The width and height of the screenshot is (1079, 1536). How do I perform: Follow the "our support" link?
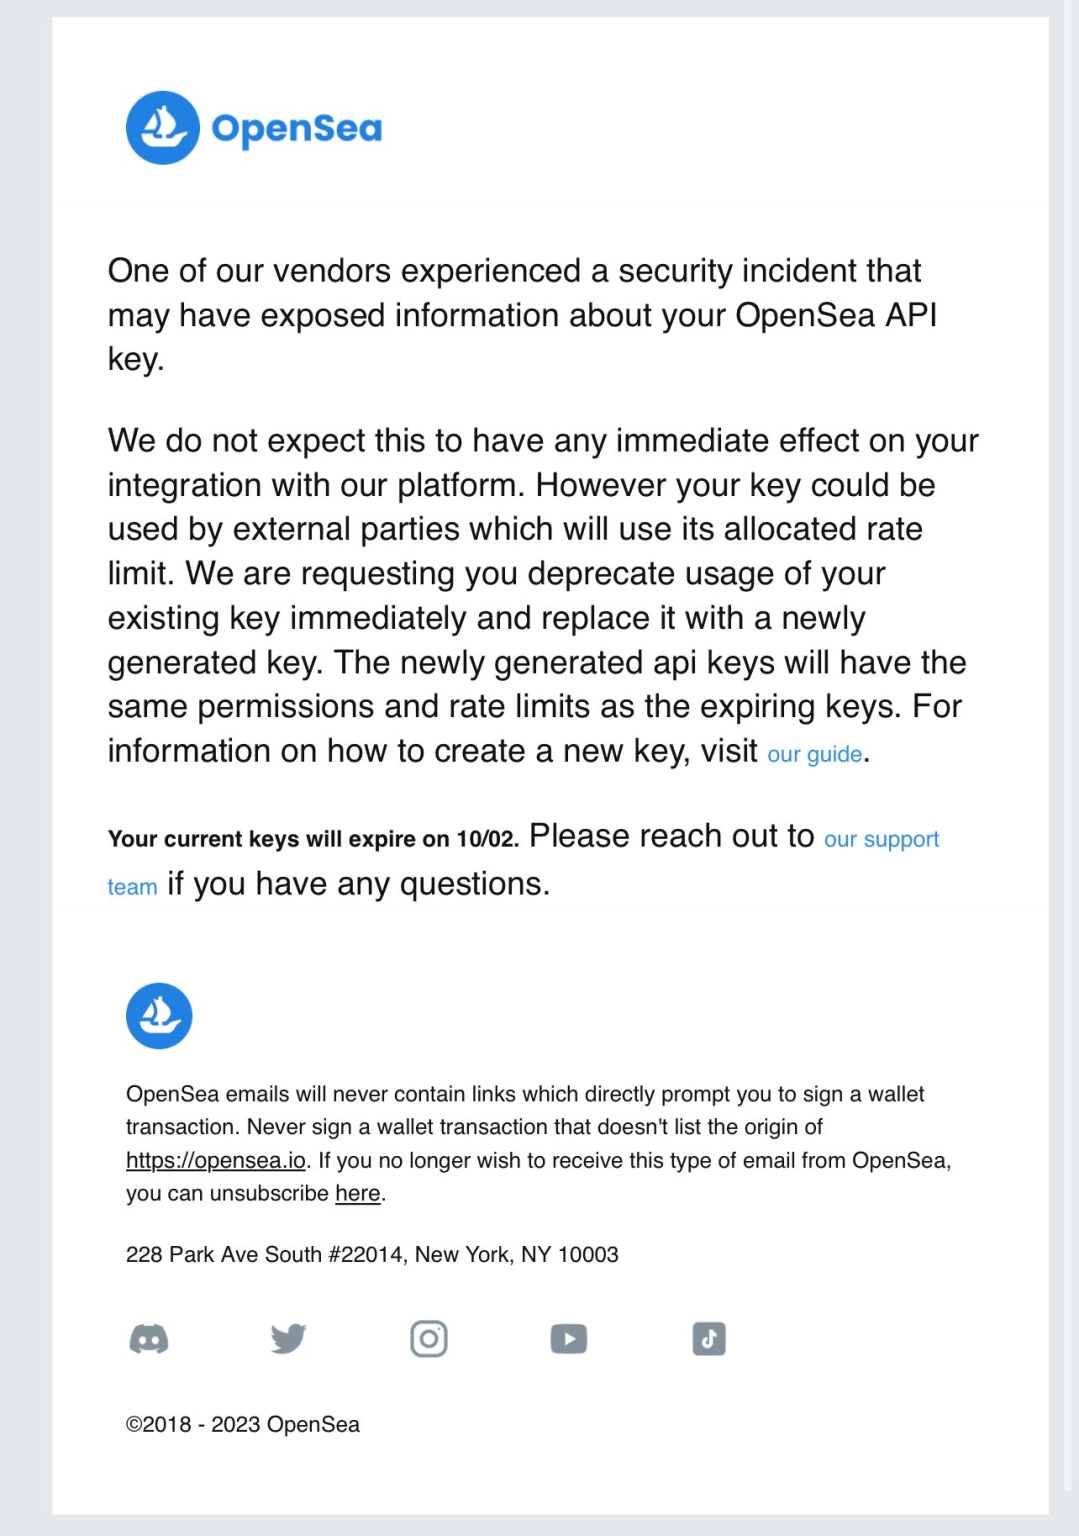click(x=881, y=839)
